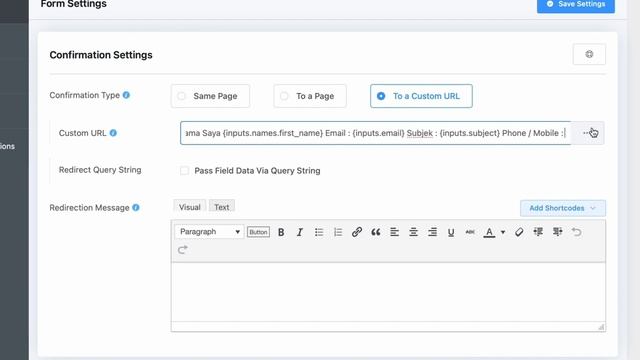Redo the last editor change
The width and height of the screenshot is (640, 360).
(182, 249)
